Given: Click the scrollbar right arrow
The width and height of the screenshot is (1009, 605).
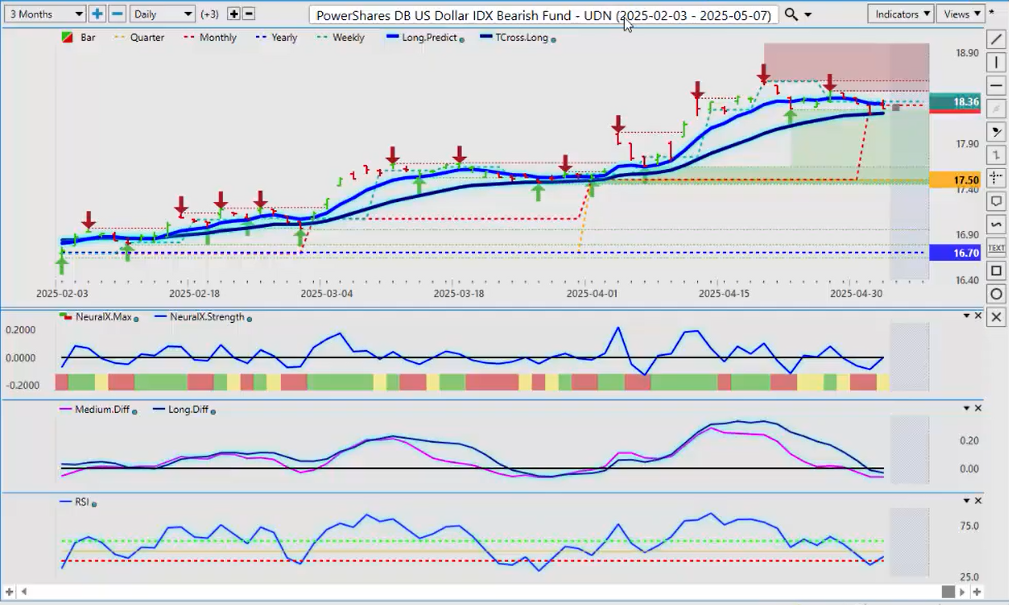Looking at the screenshot, I should pyautogui.click(x=963, y=591).
